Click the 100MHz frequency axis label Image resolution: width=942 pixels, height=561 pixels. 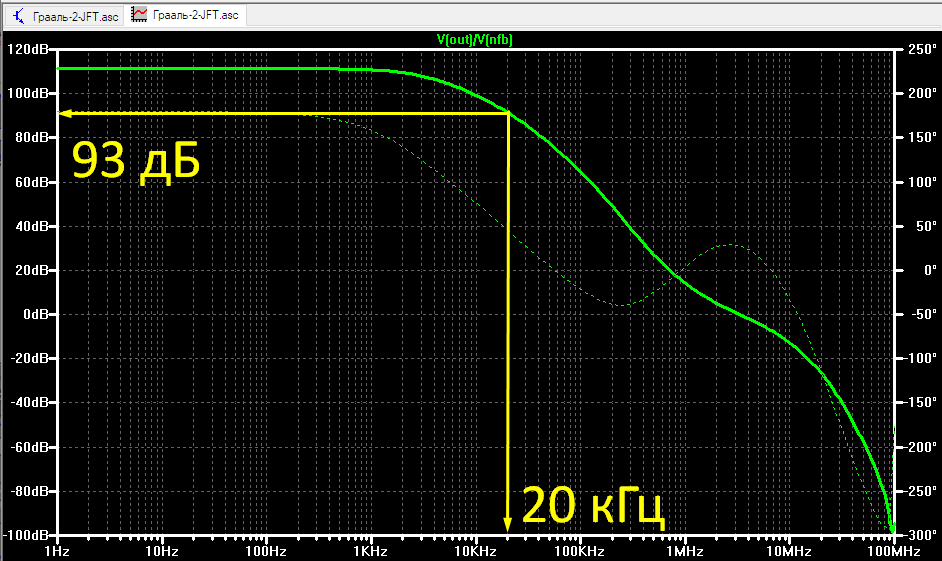[x=893, y=551]
